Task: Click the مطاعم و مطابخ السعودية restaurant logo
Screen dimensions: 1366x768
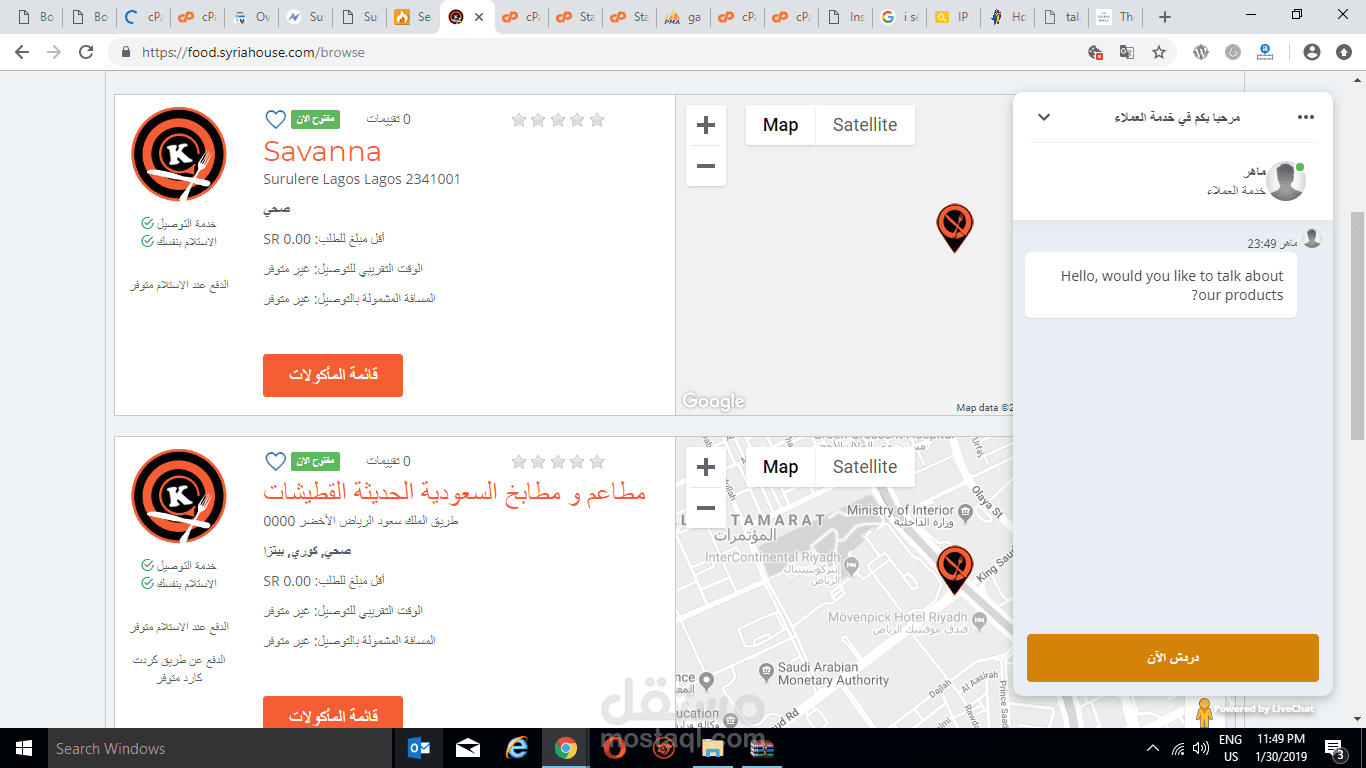Action: click(x=179, y=497)
